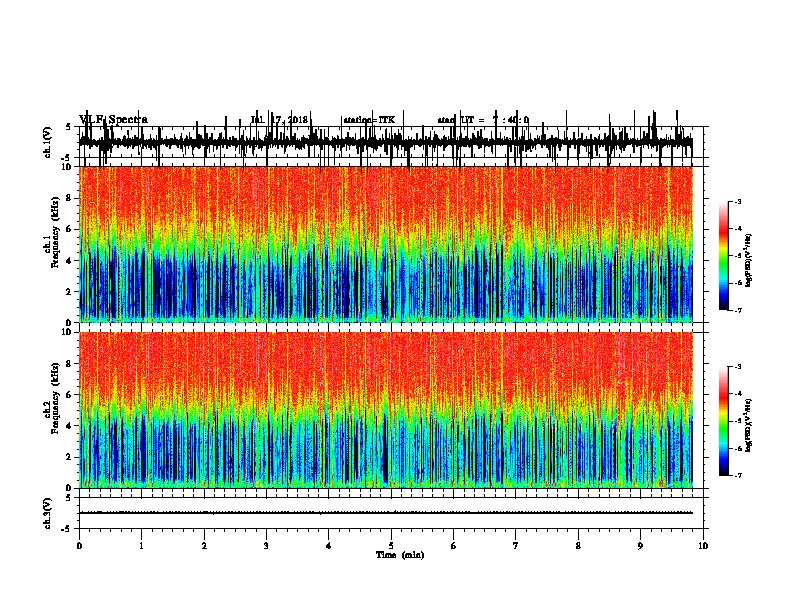
Task: Click the "ch.3(V)" axis label
Action: 48,513
